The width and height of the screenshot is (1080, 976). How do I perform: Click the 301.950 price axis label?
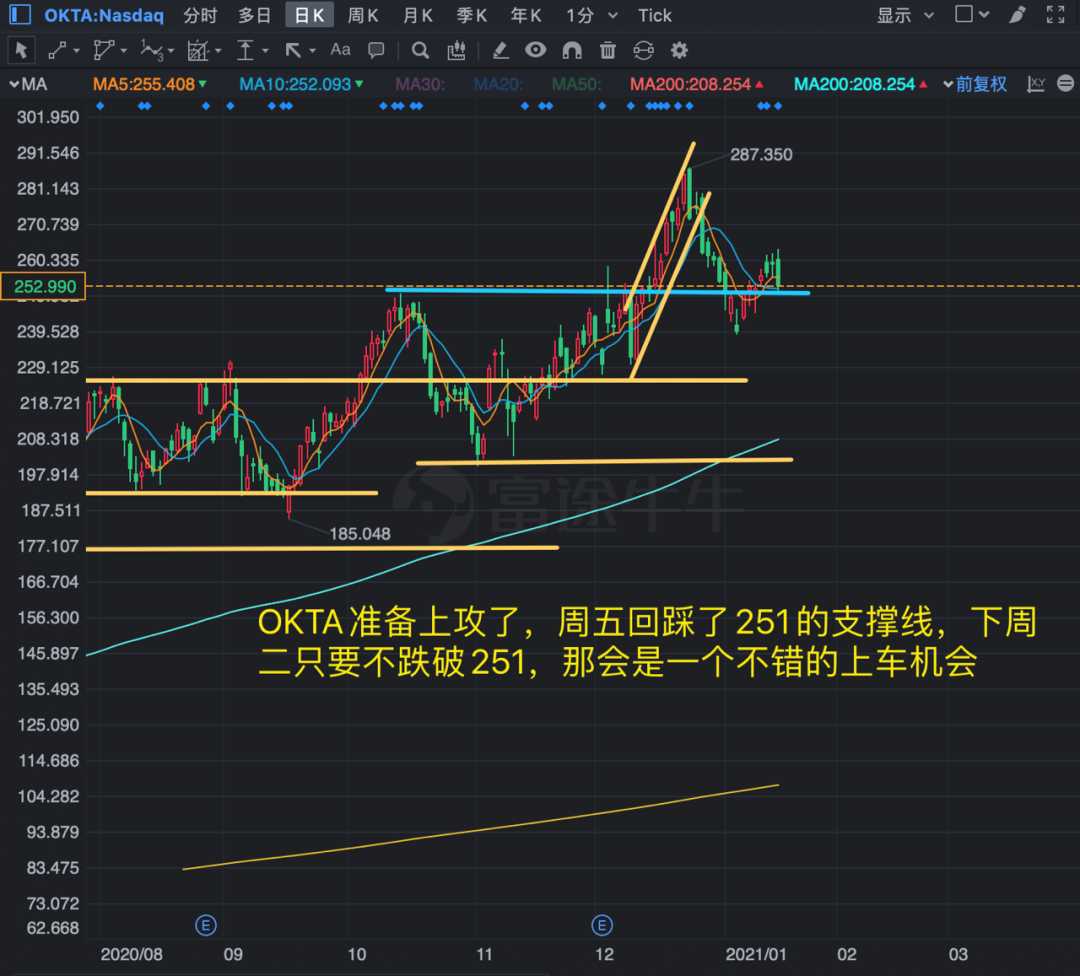[48, 117]
